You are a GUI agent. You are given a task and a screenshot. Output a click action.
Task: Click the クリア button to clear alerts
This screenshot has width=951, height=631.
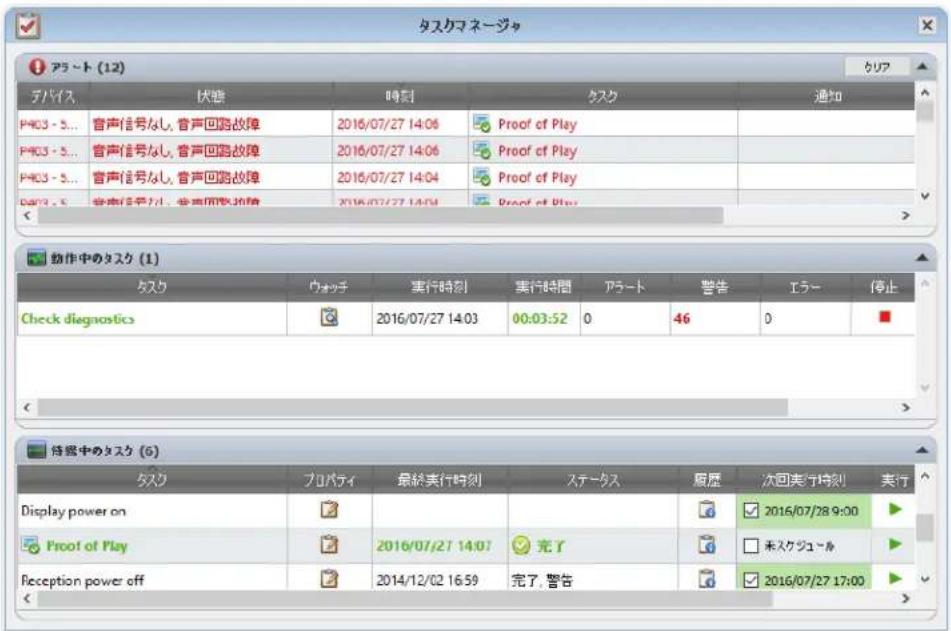pos(877,67)
